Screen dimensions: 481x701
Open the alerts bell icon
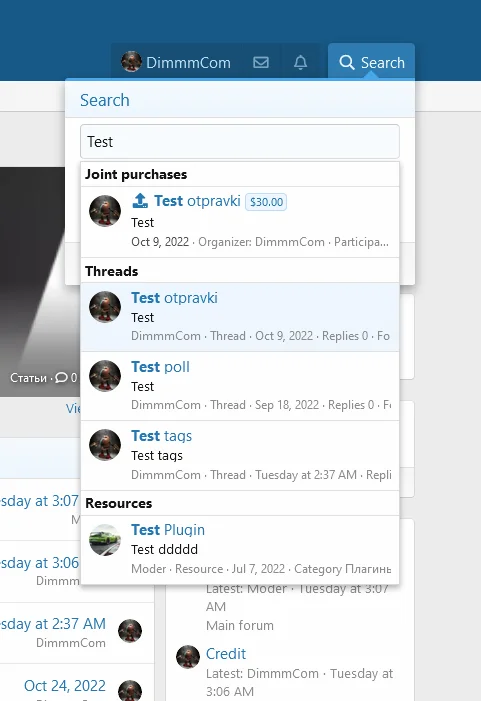[300, 63]
